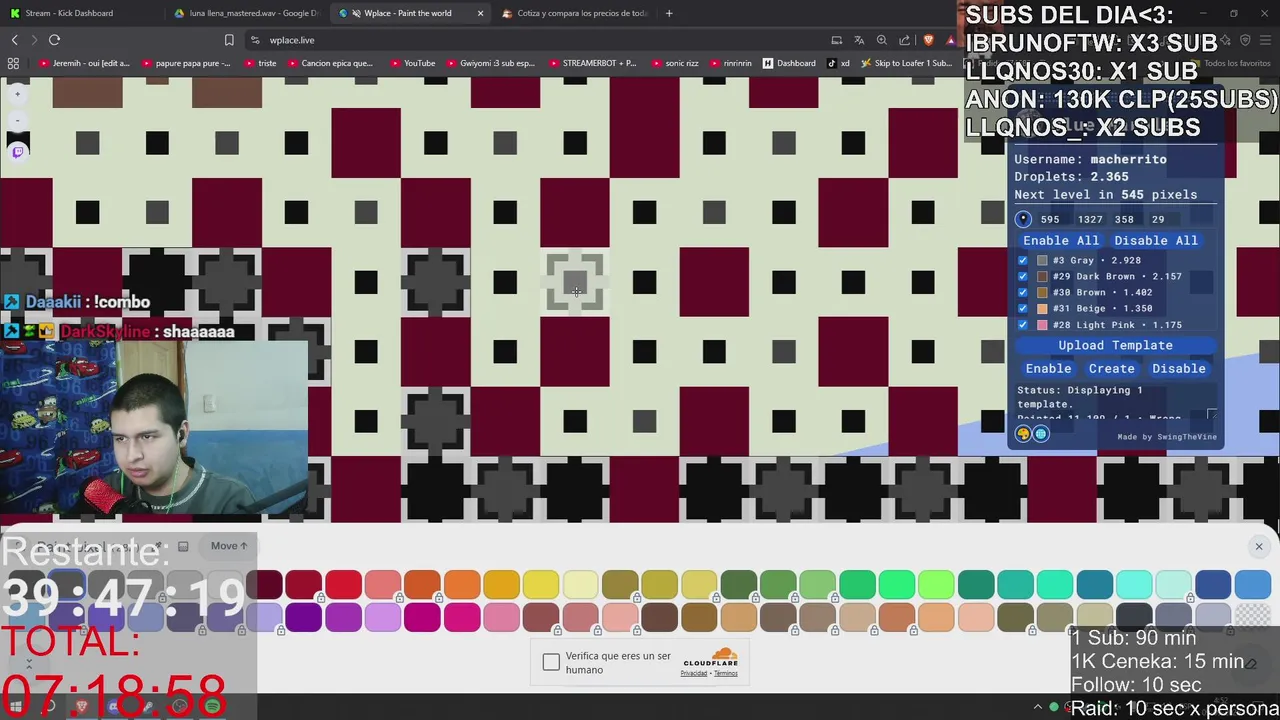The height and width of the screenshot is (720, 1280).
Task: Click the zoom magnifier icon in address bar
Action: click(x=882, y=40)
